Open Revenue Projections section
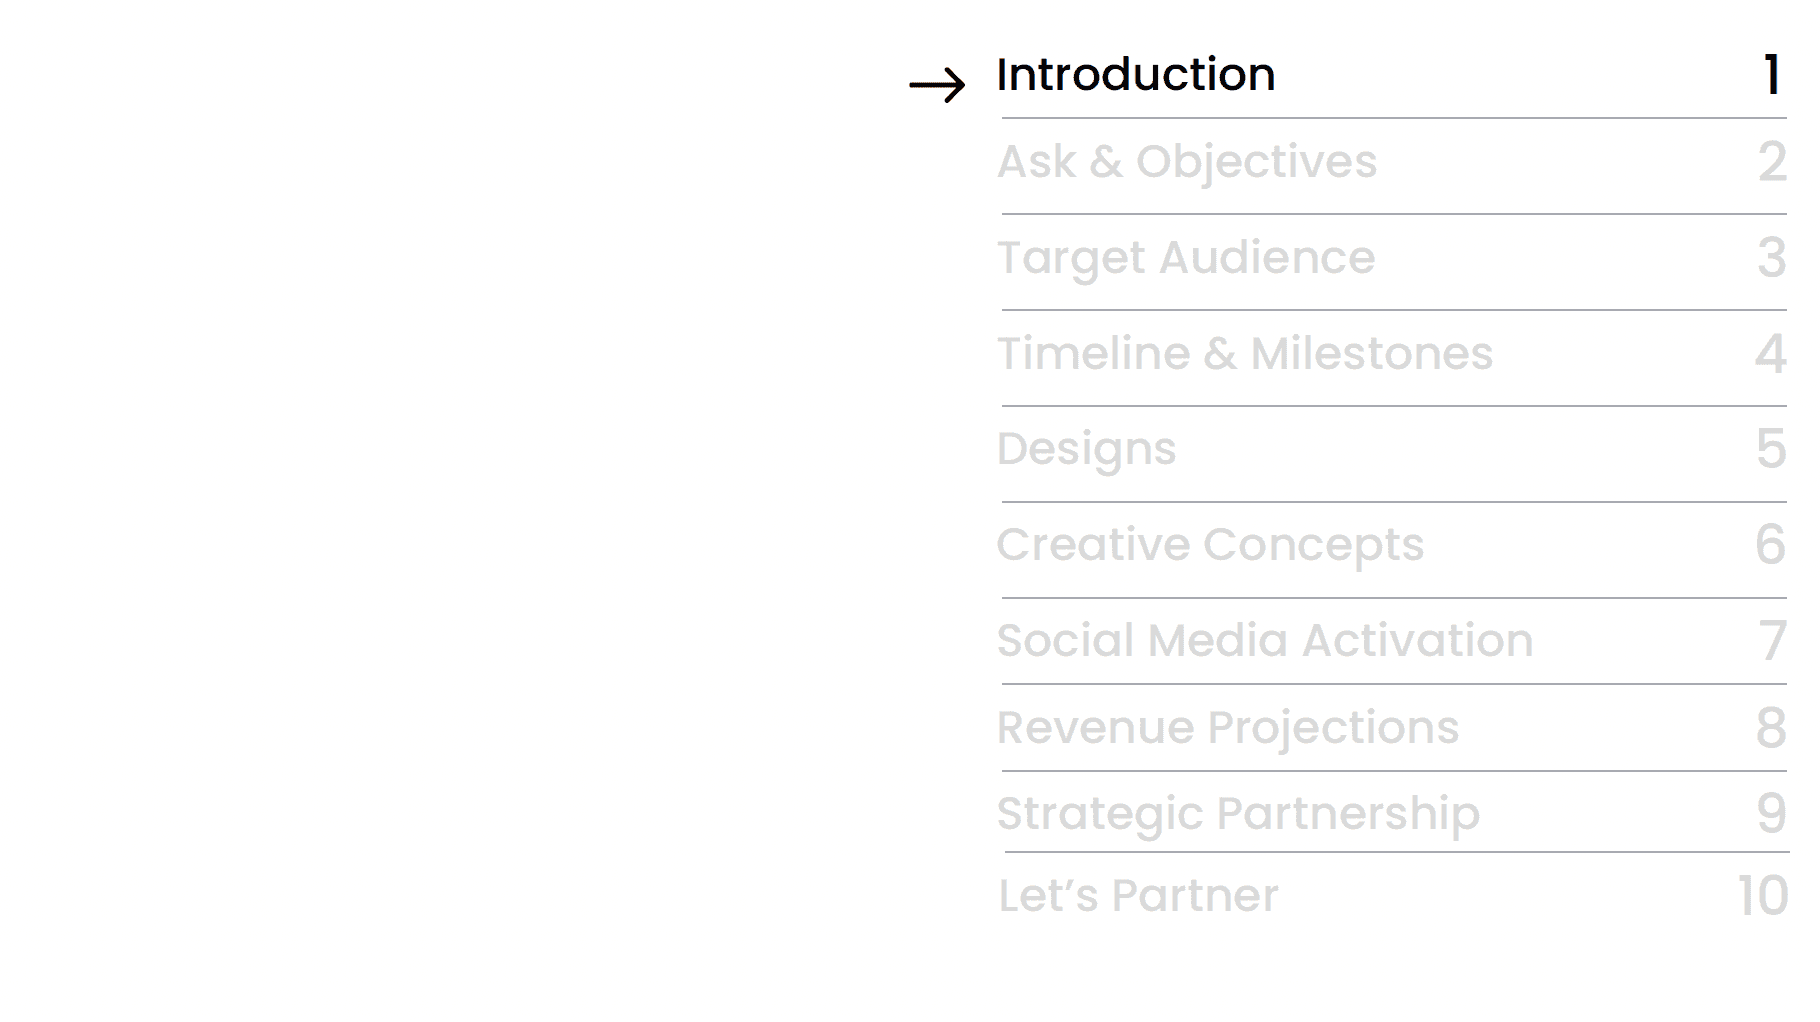 [x=1228, y=729]
